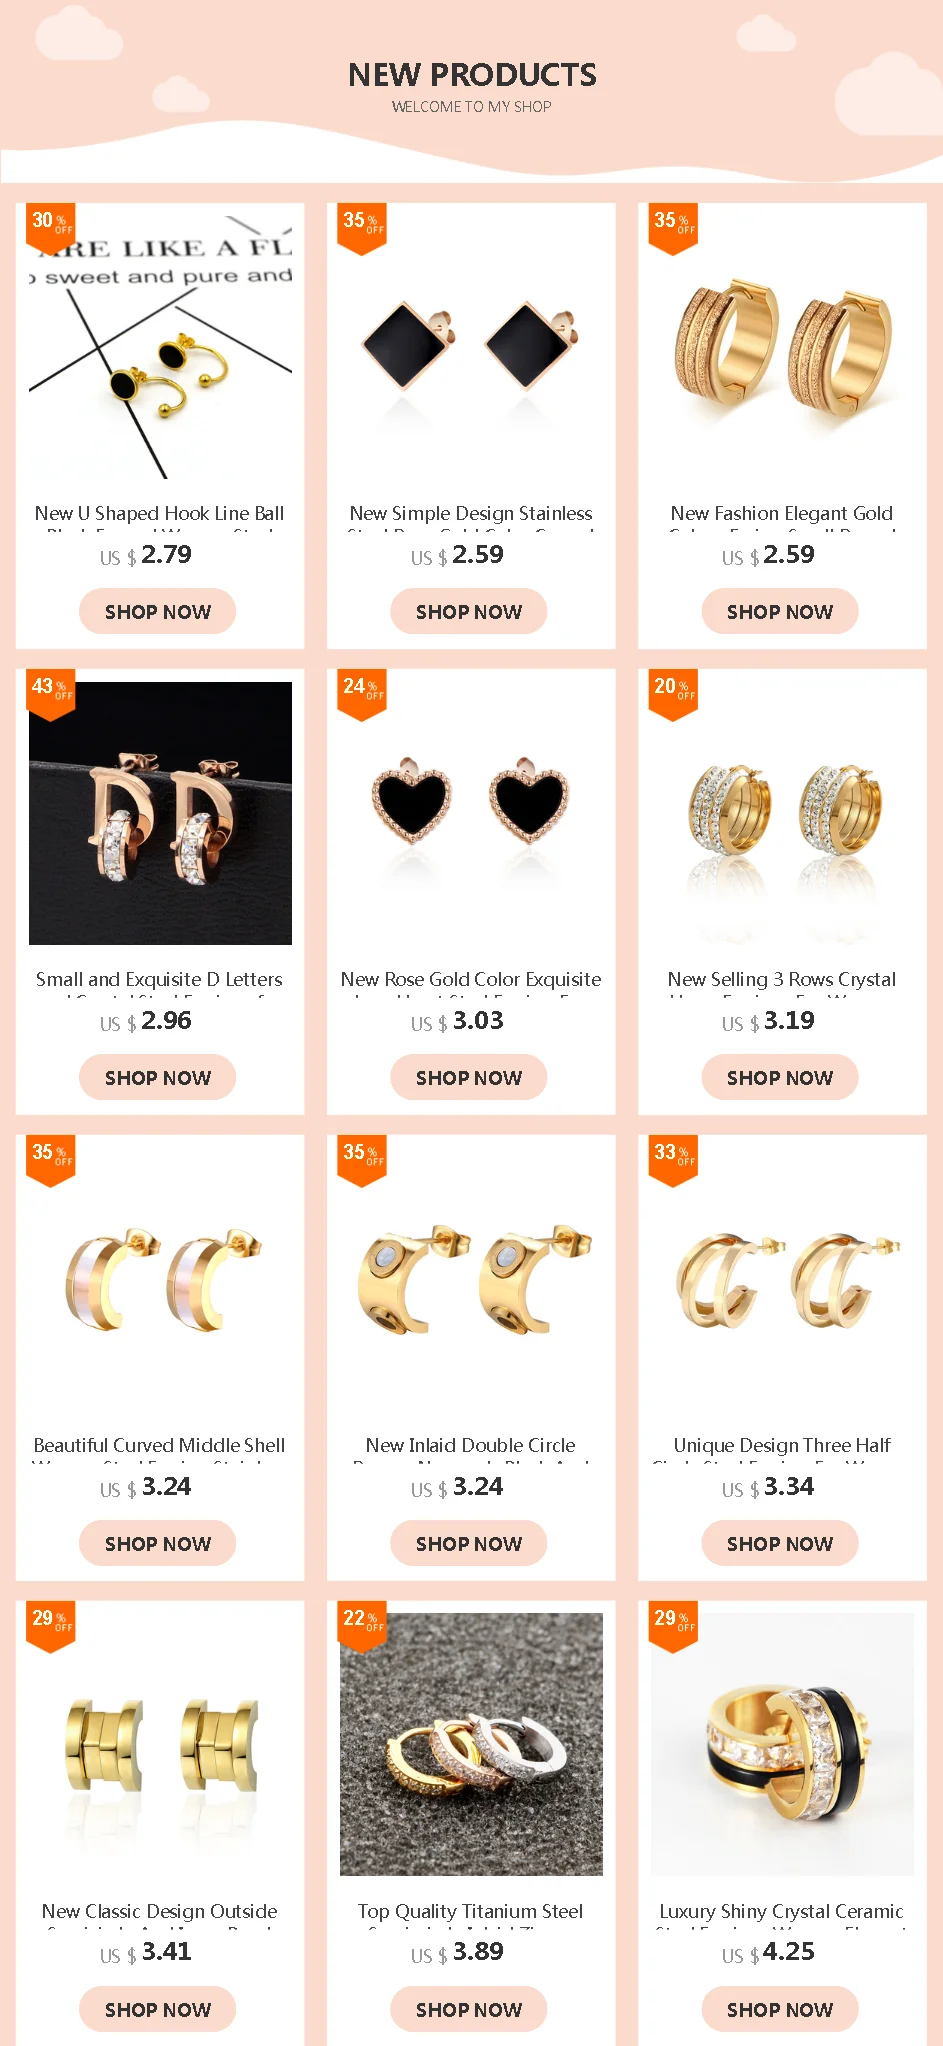Click the 22% off badge on Titanium Steel earrings
943x2046 pixels.
(362, 1627)
